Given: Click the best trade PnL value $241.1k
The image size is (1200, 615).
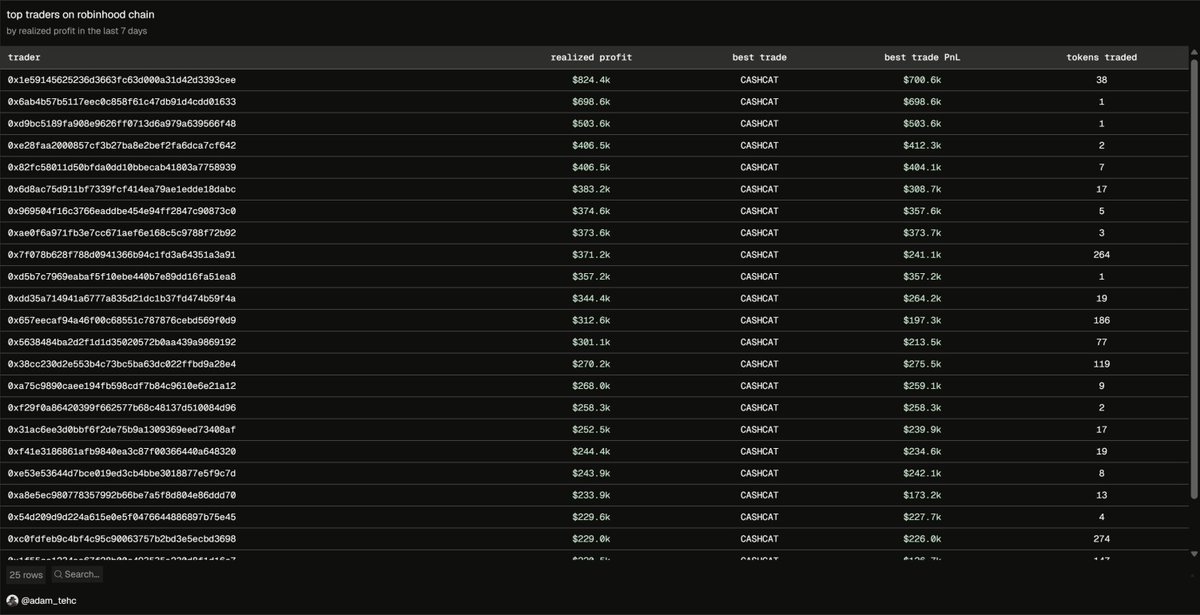Looking at the screenshot, I should click(921, 255).
